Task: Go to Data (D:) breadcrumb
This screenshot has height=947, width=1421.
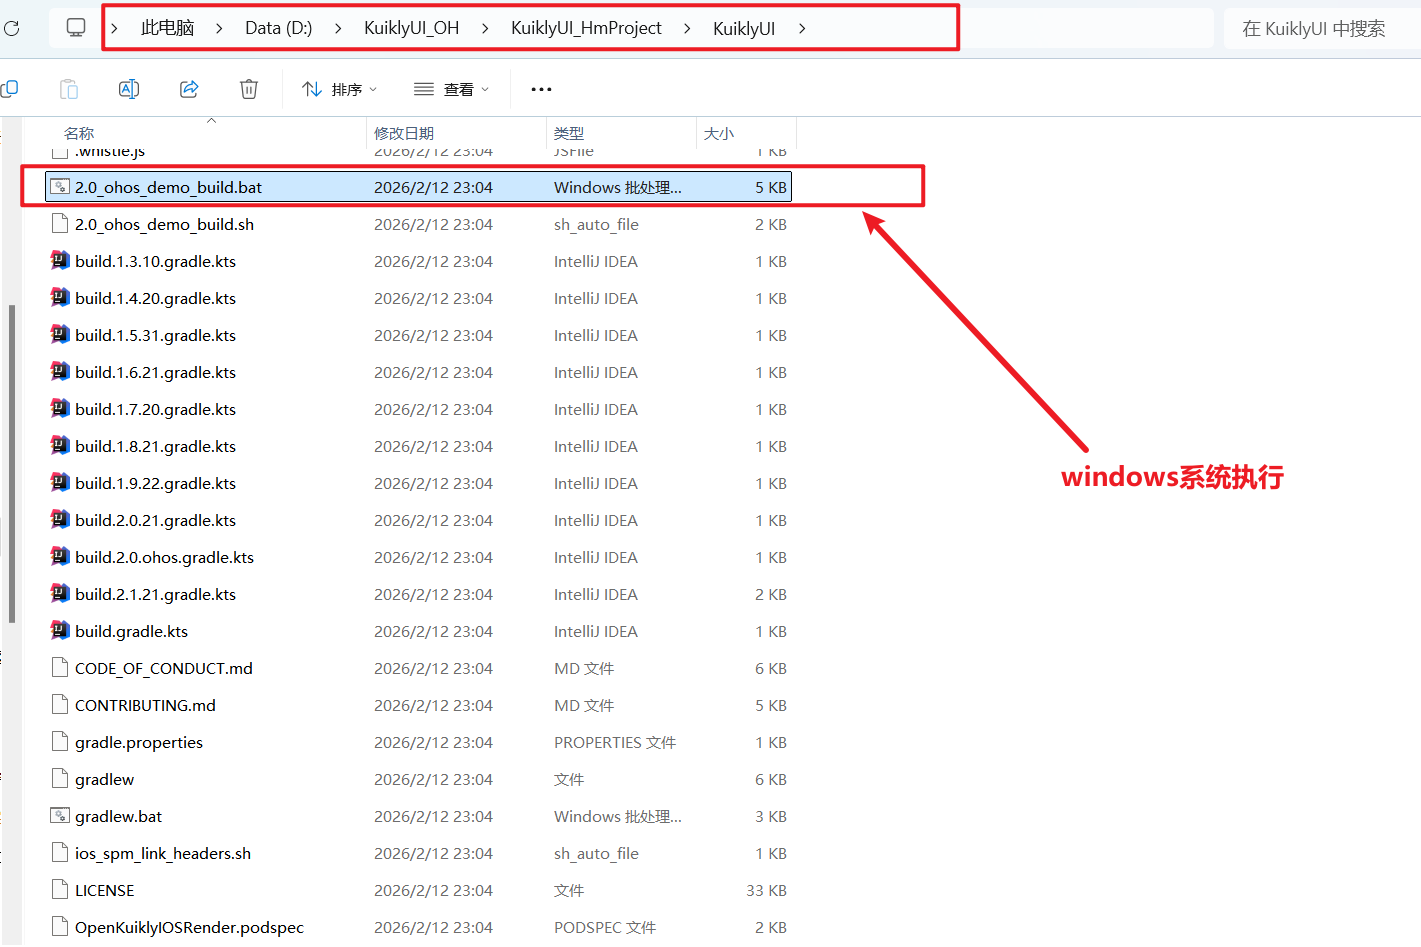Action: [x=279, y=28]
